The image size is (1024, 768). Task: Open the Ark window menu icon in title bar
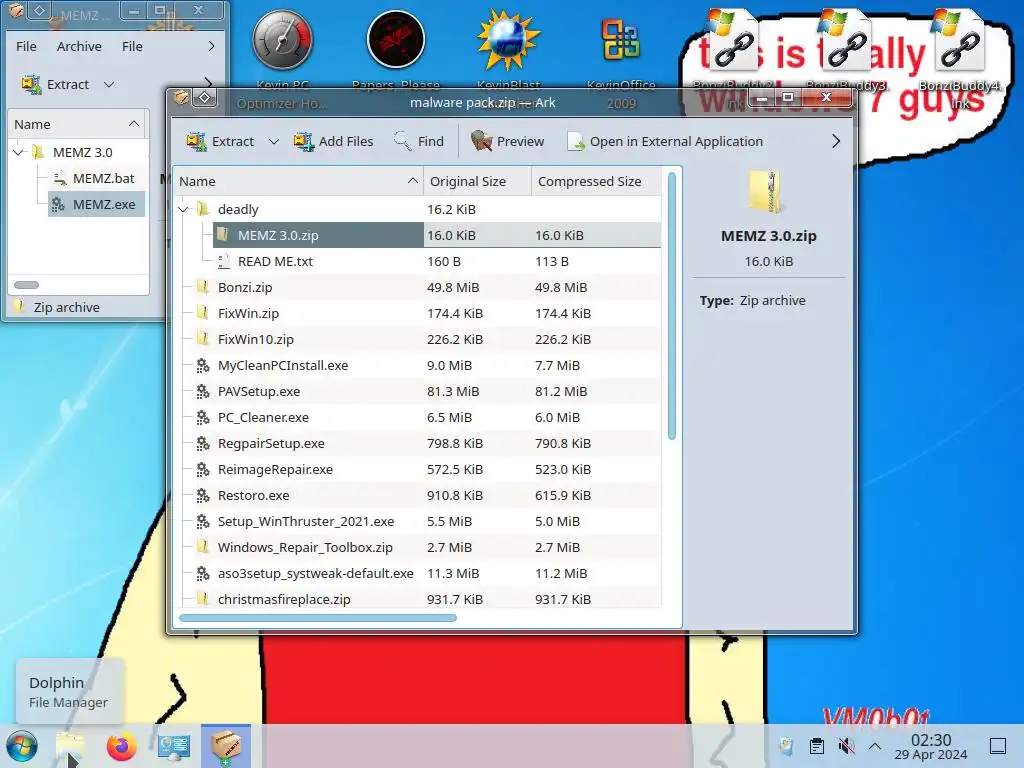coord(182,98)
